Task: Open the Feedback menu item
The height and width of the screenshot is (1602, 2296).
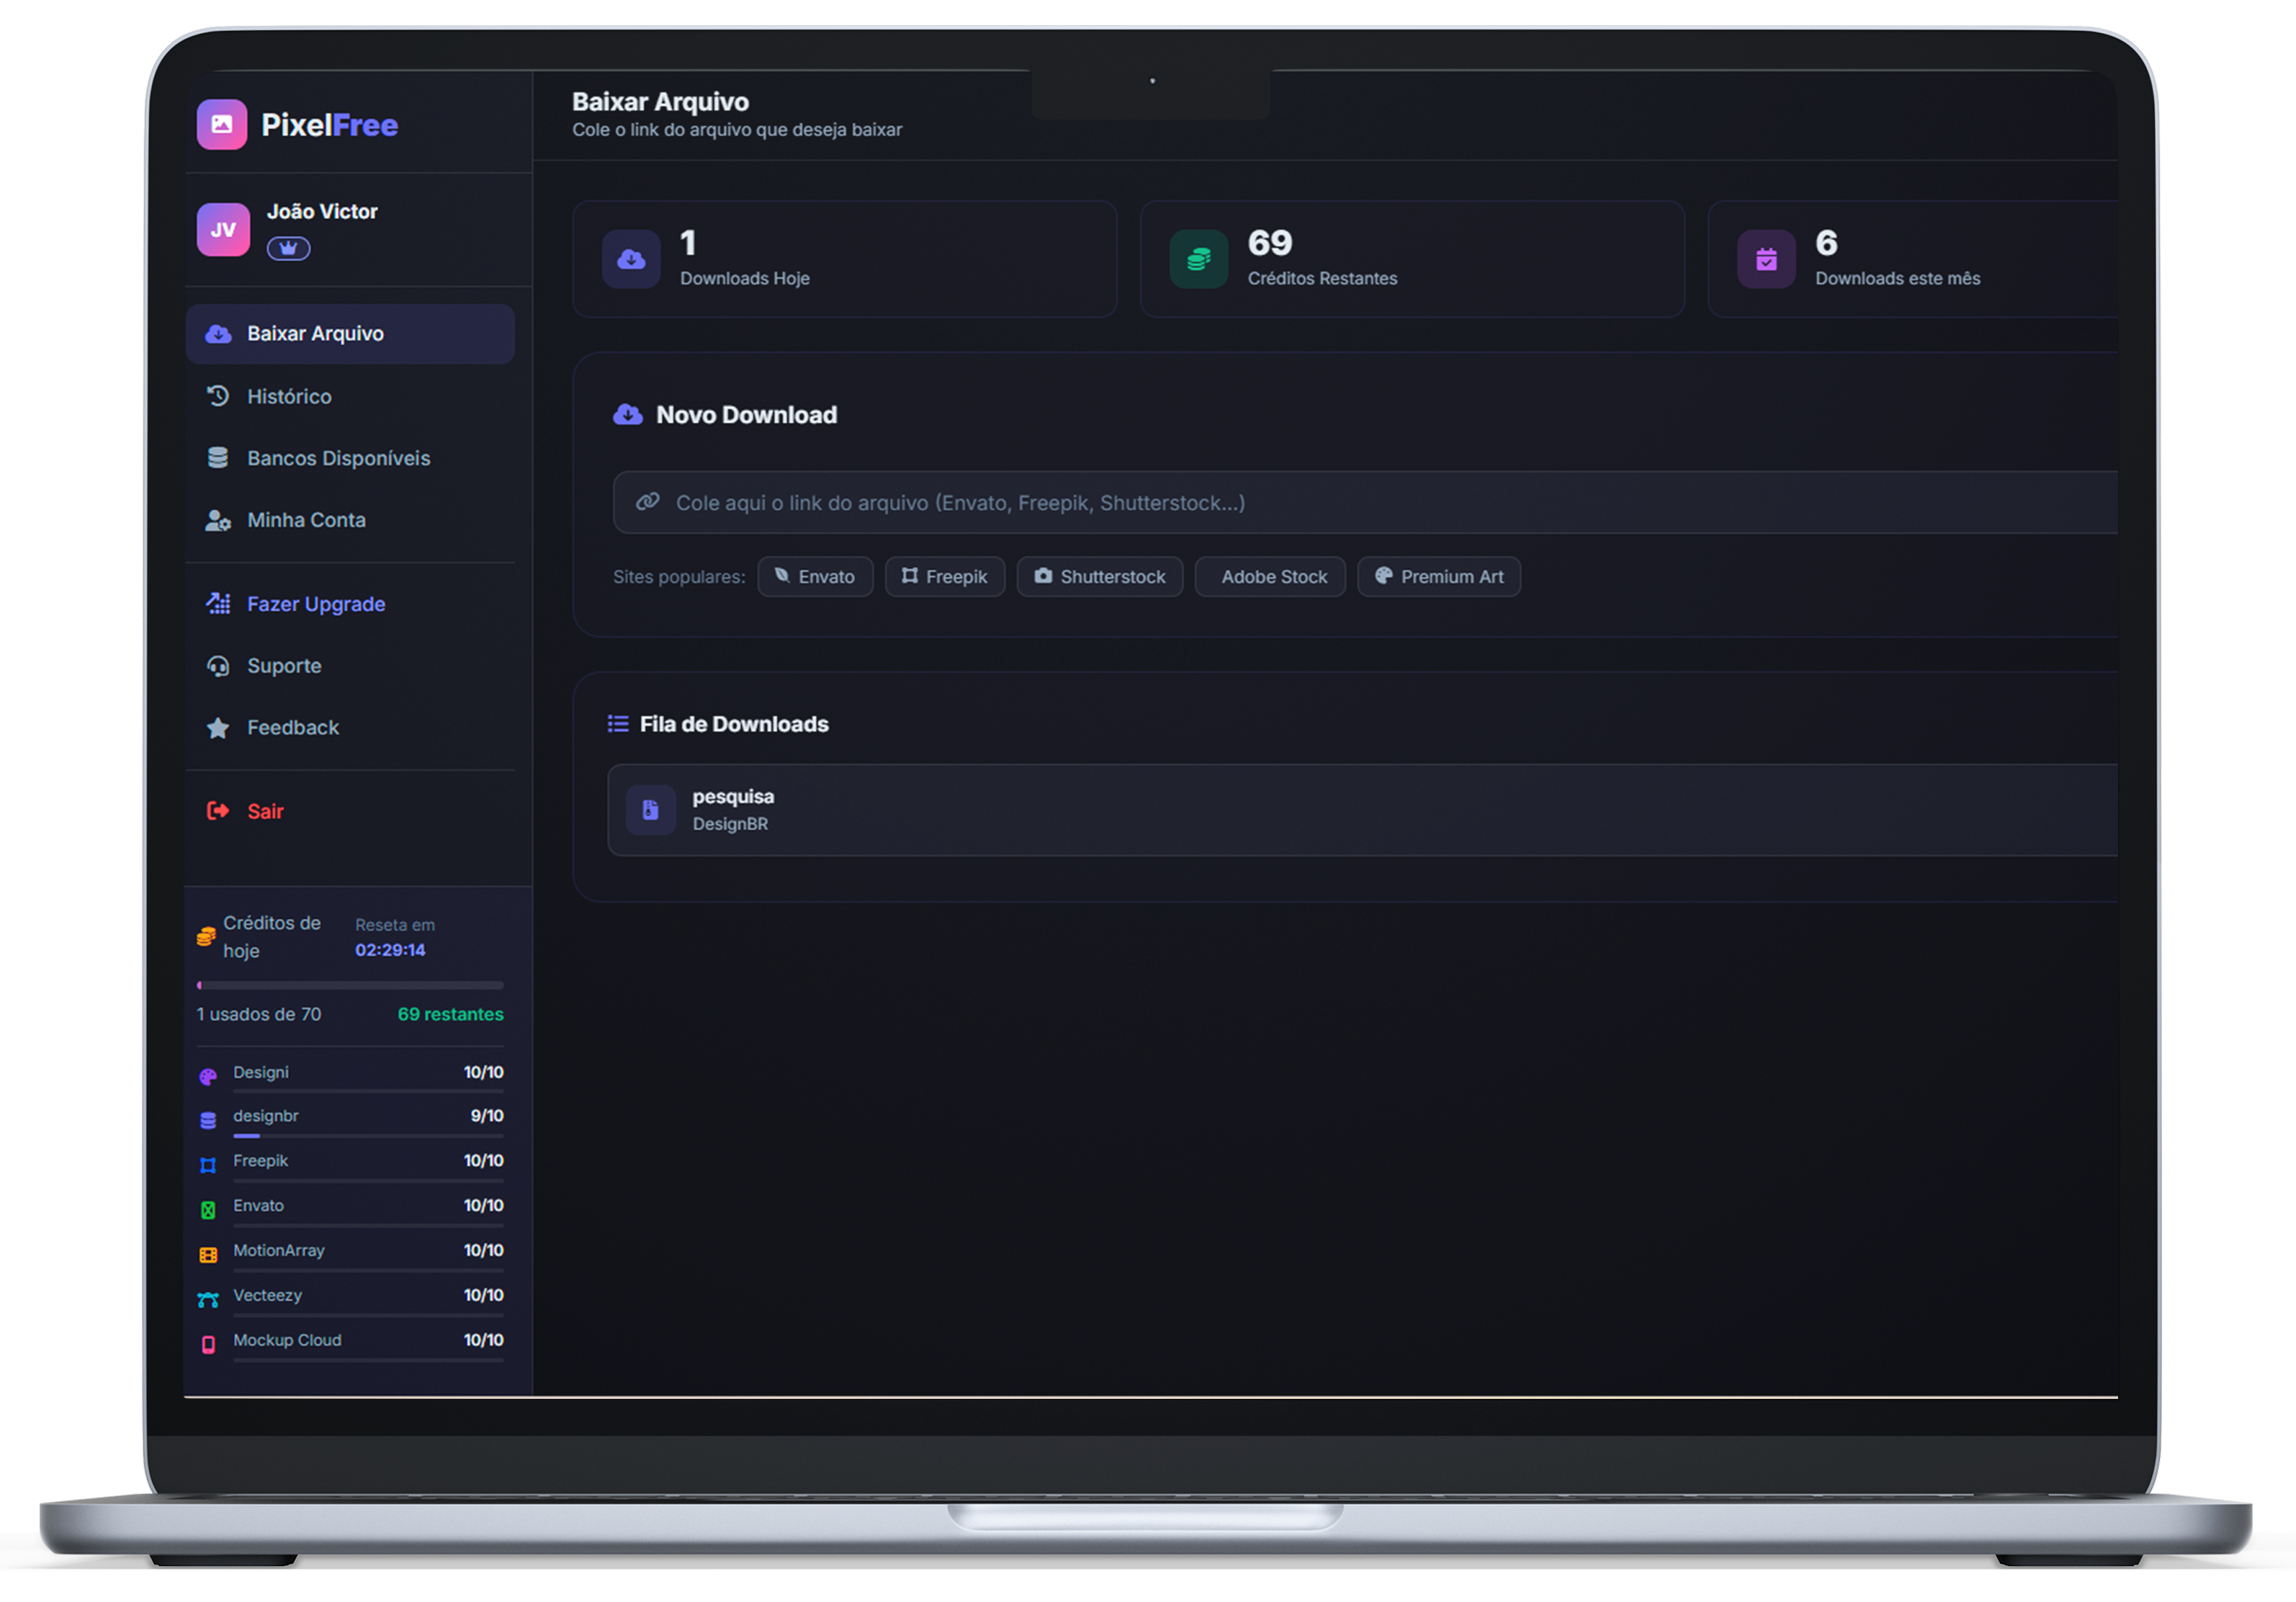Action: click(x=350, y=728)
